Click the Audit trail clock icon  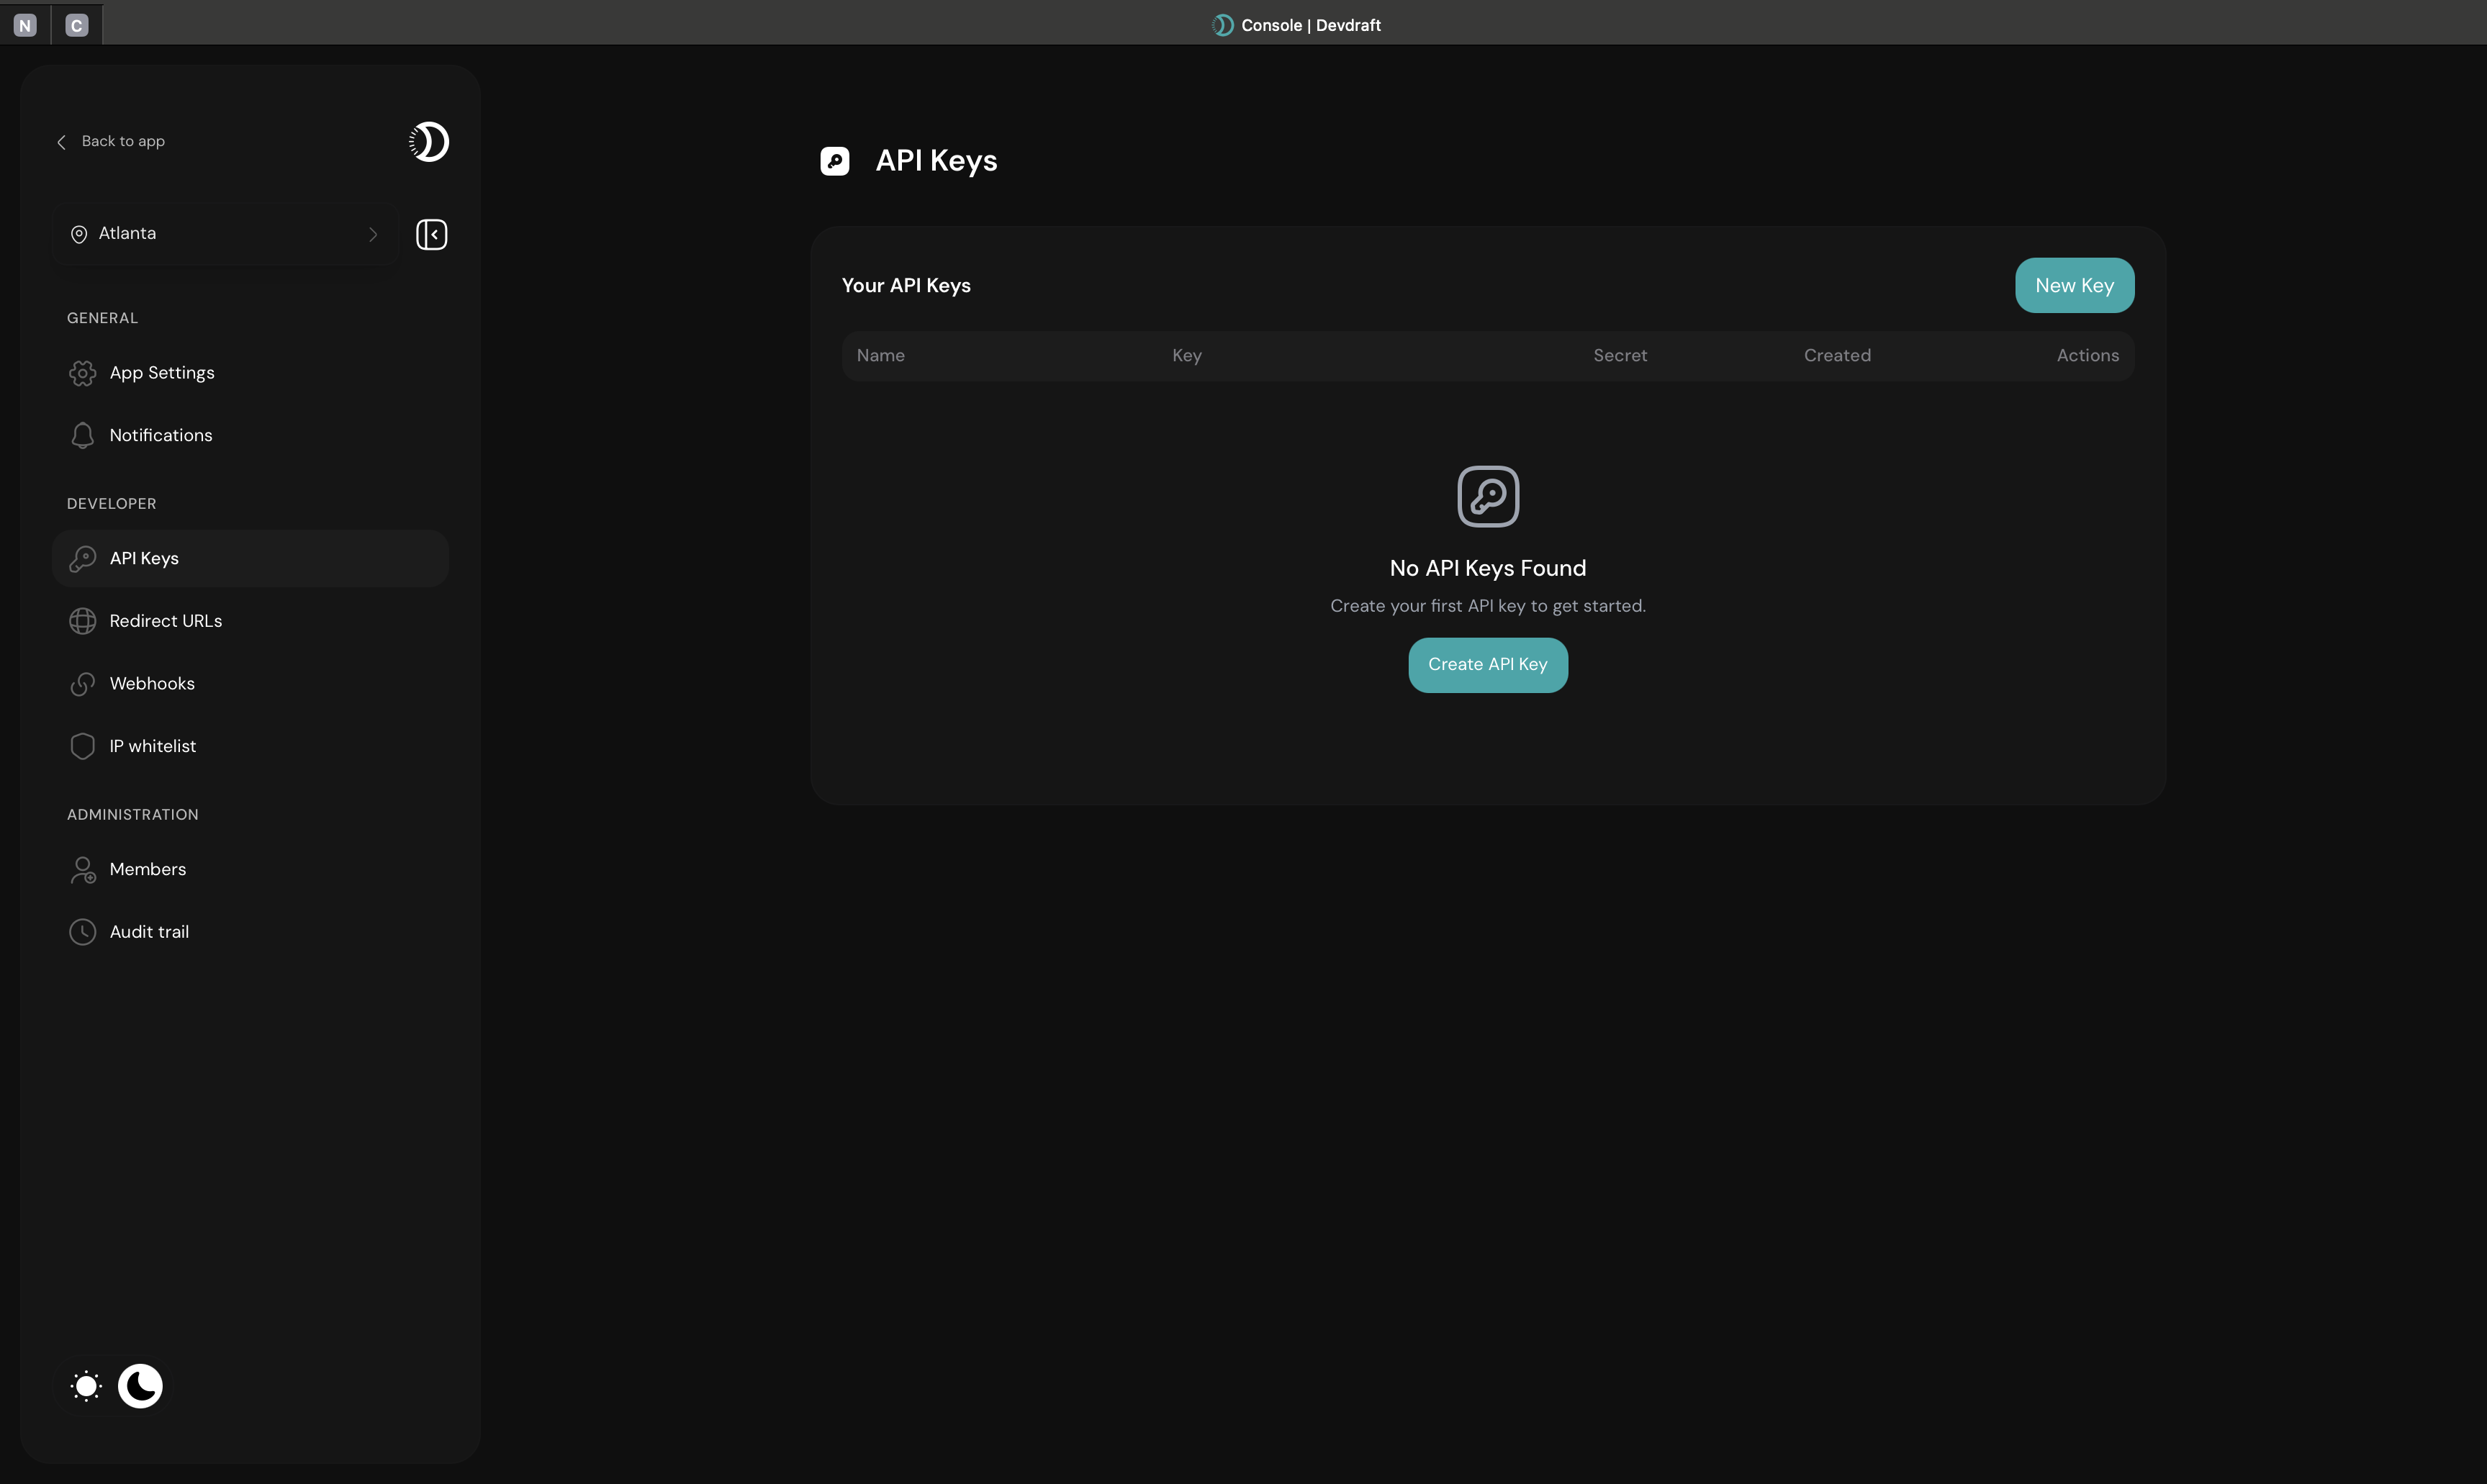83,931
